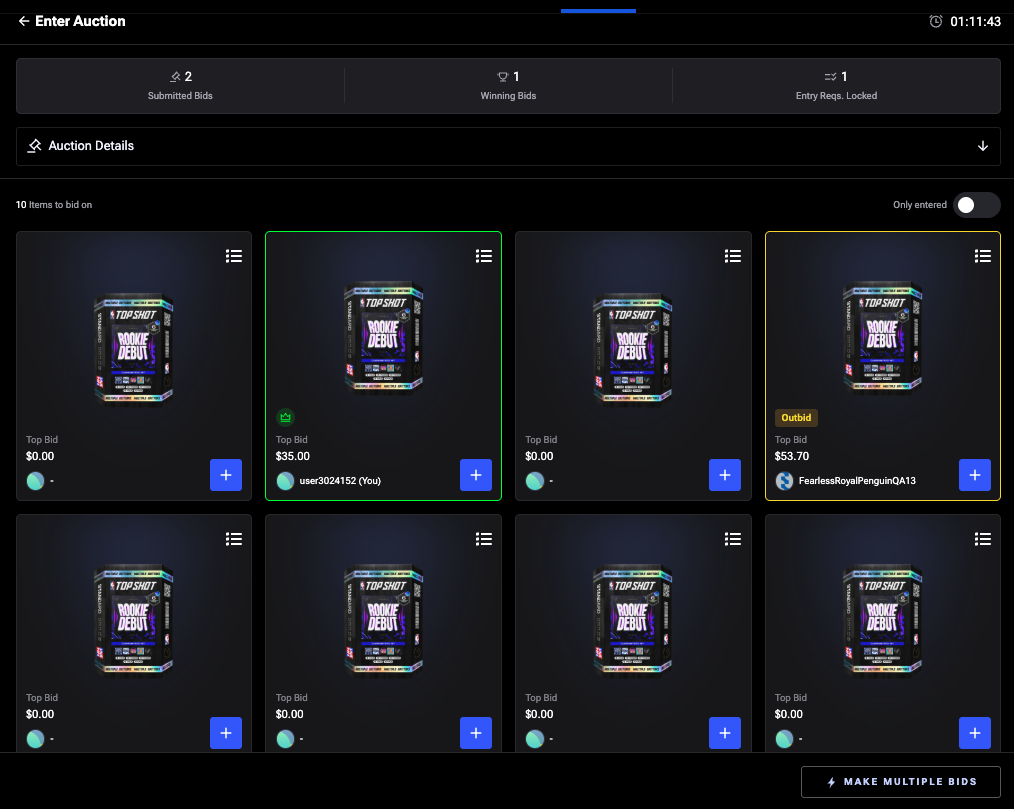Click the "Entry Reqs. Locked" label

836,96
